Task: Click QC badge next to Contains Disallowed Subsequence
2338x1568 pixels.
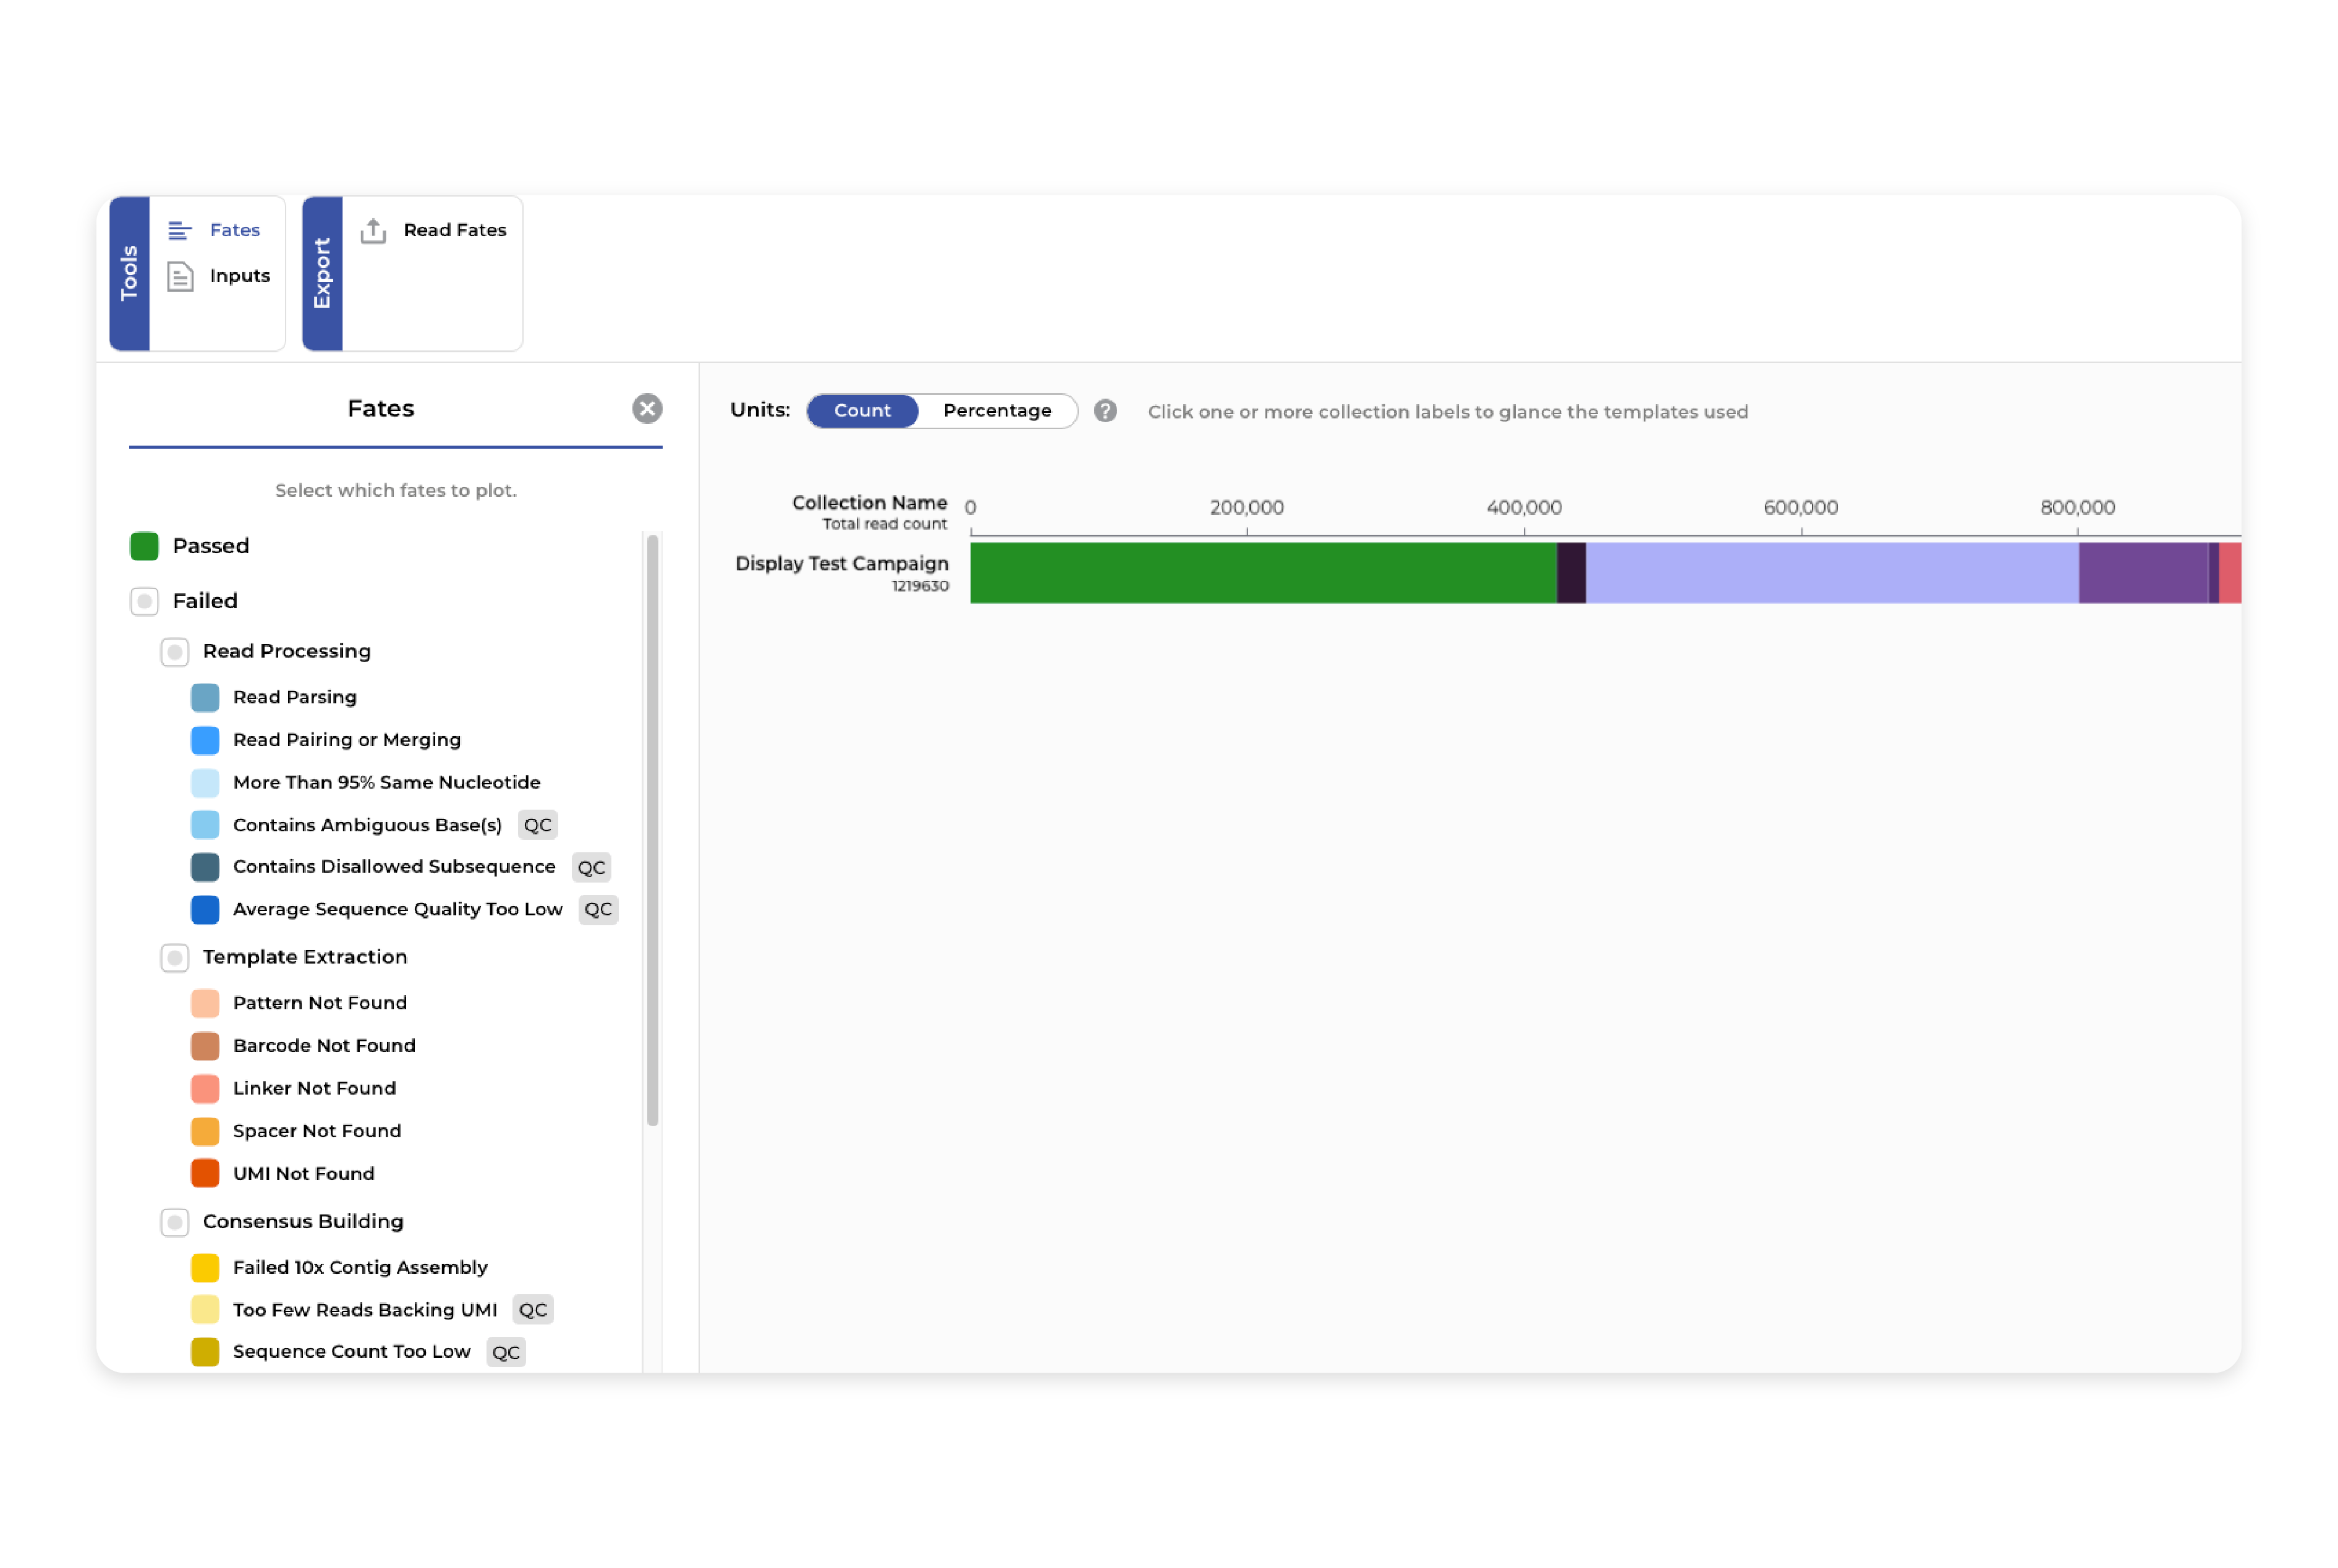Action: click(591, 868)
